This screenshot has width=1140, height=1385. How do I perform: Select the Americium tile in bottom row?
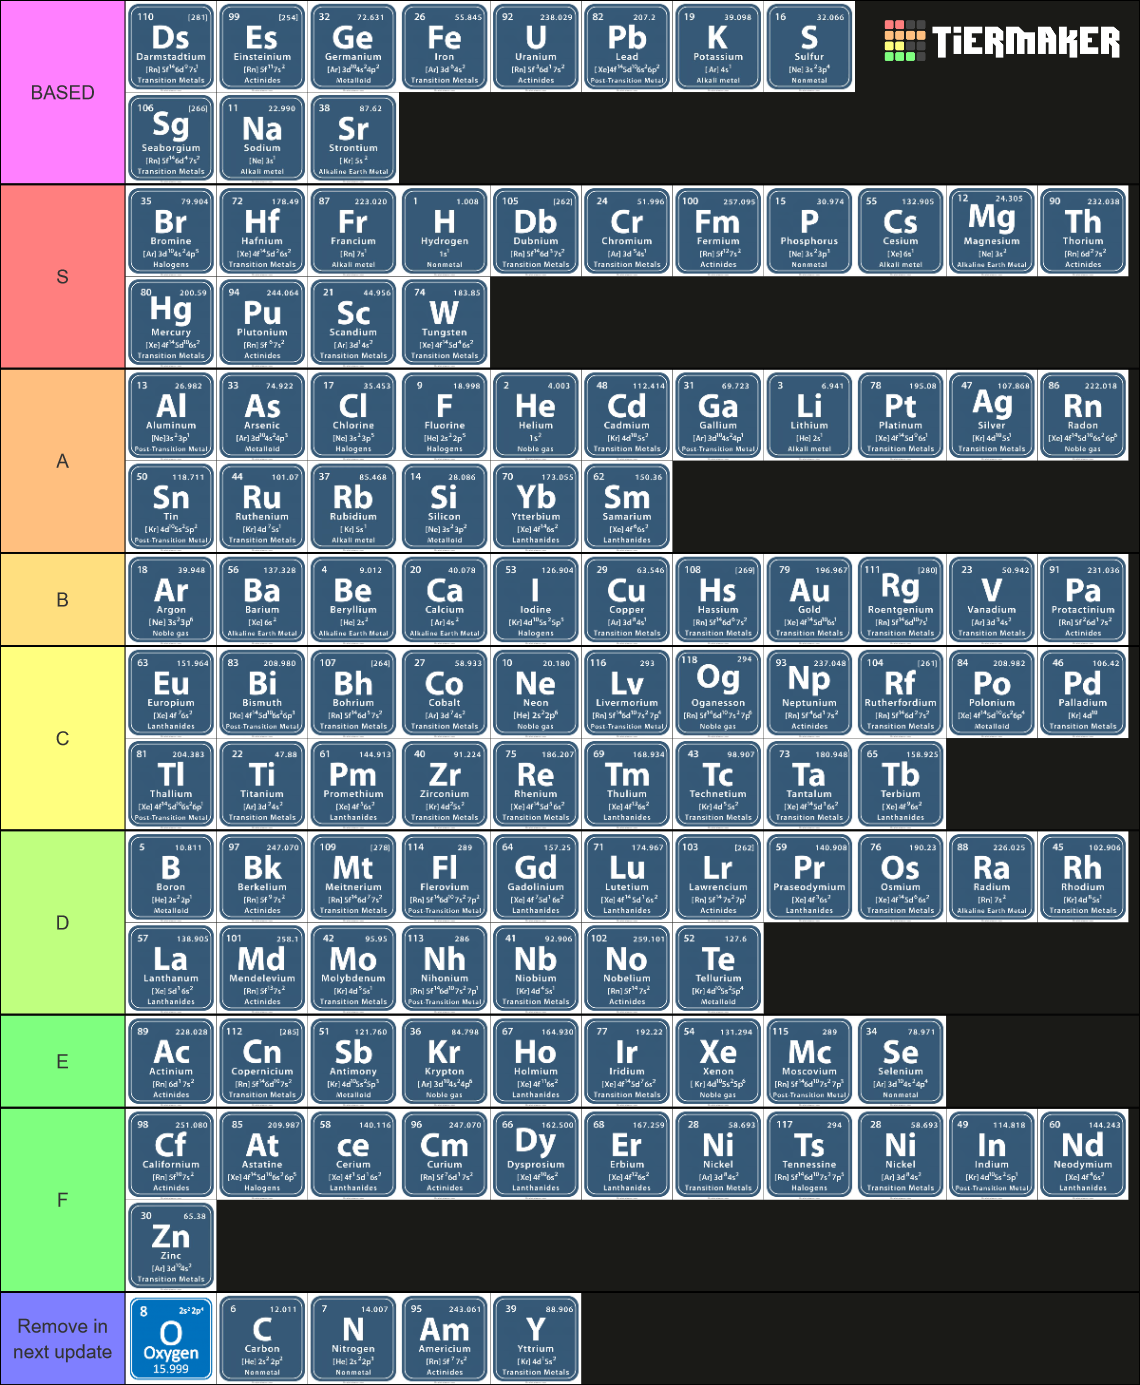(x=444, y=1340)
